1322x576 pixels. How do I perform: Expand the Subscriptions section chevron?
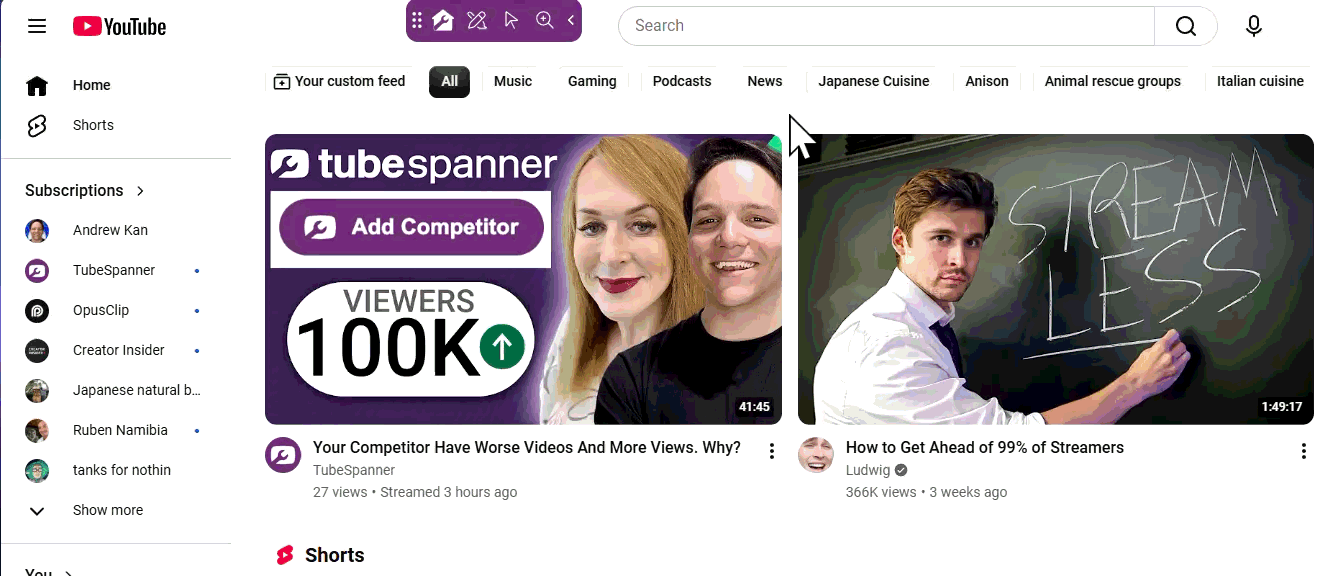pyautogui.click(x=140, y=190)
